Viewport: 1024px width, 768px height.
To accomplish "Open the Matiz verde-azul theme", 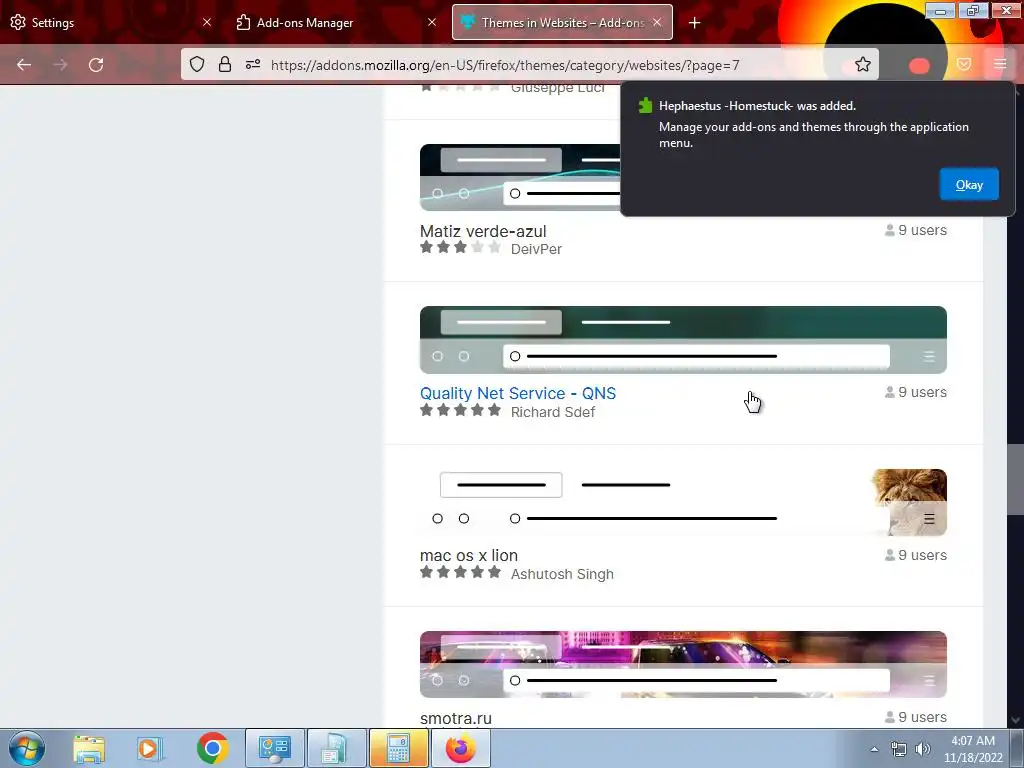I will coord(483,231).
